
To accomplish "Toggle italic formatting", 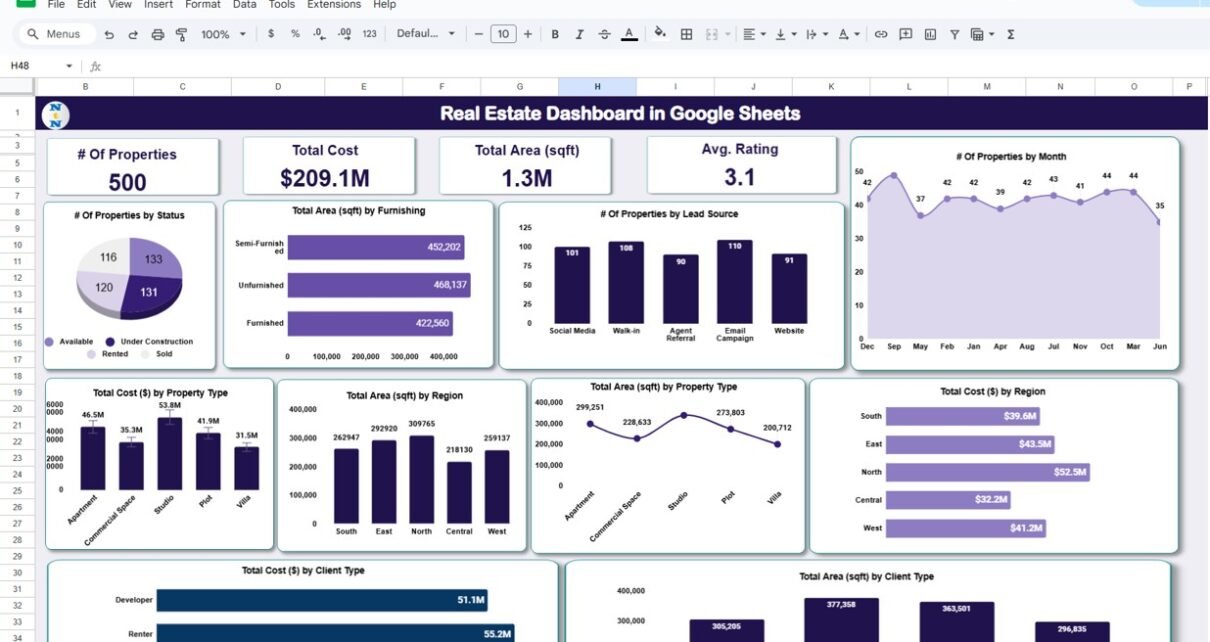I will tap(580, 34).
